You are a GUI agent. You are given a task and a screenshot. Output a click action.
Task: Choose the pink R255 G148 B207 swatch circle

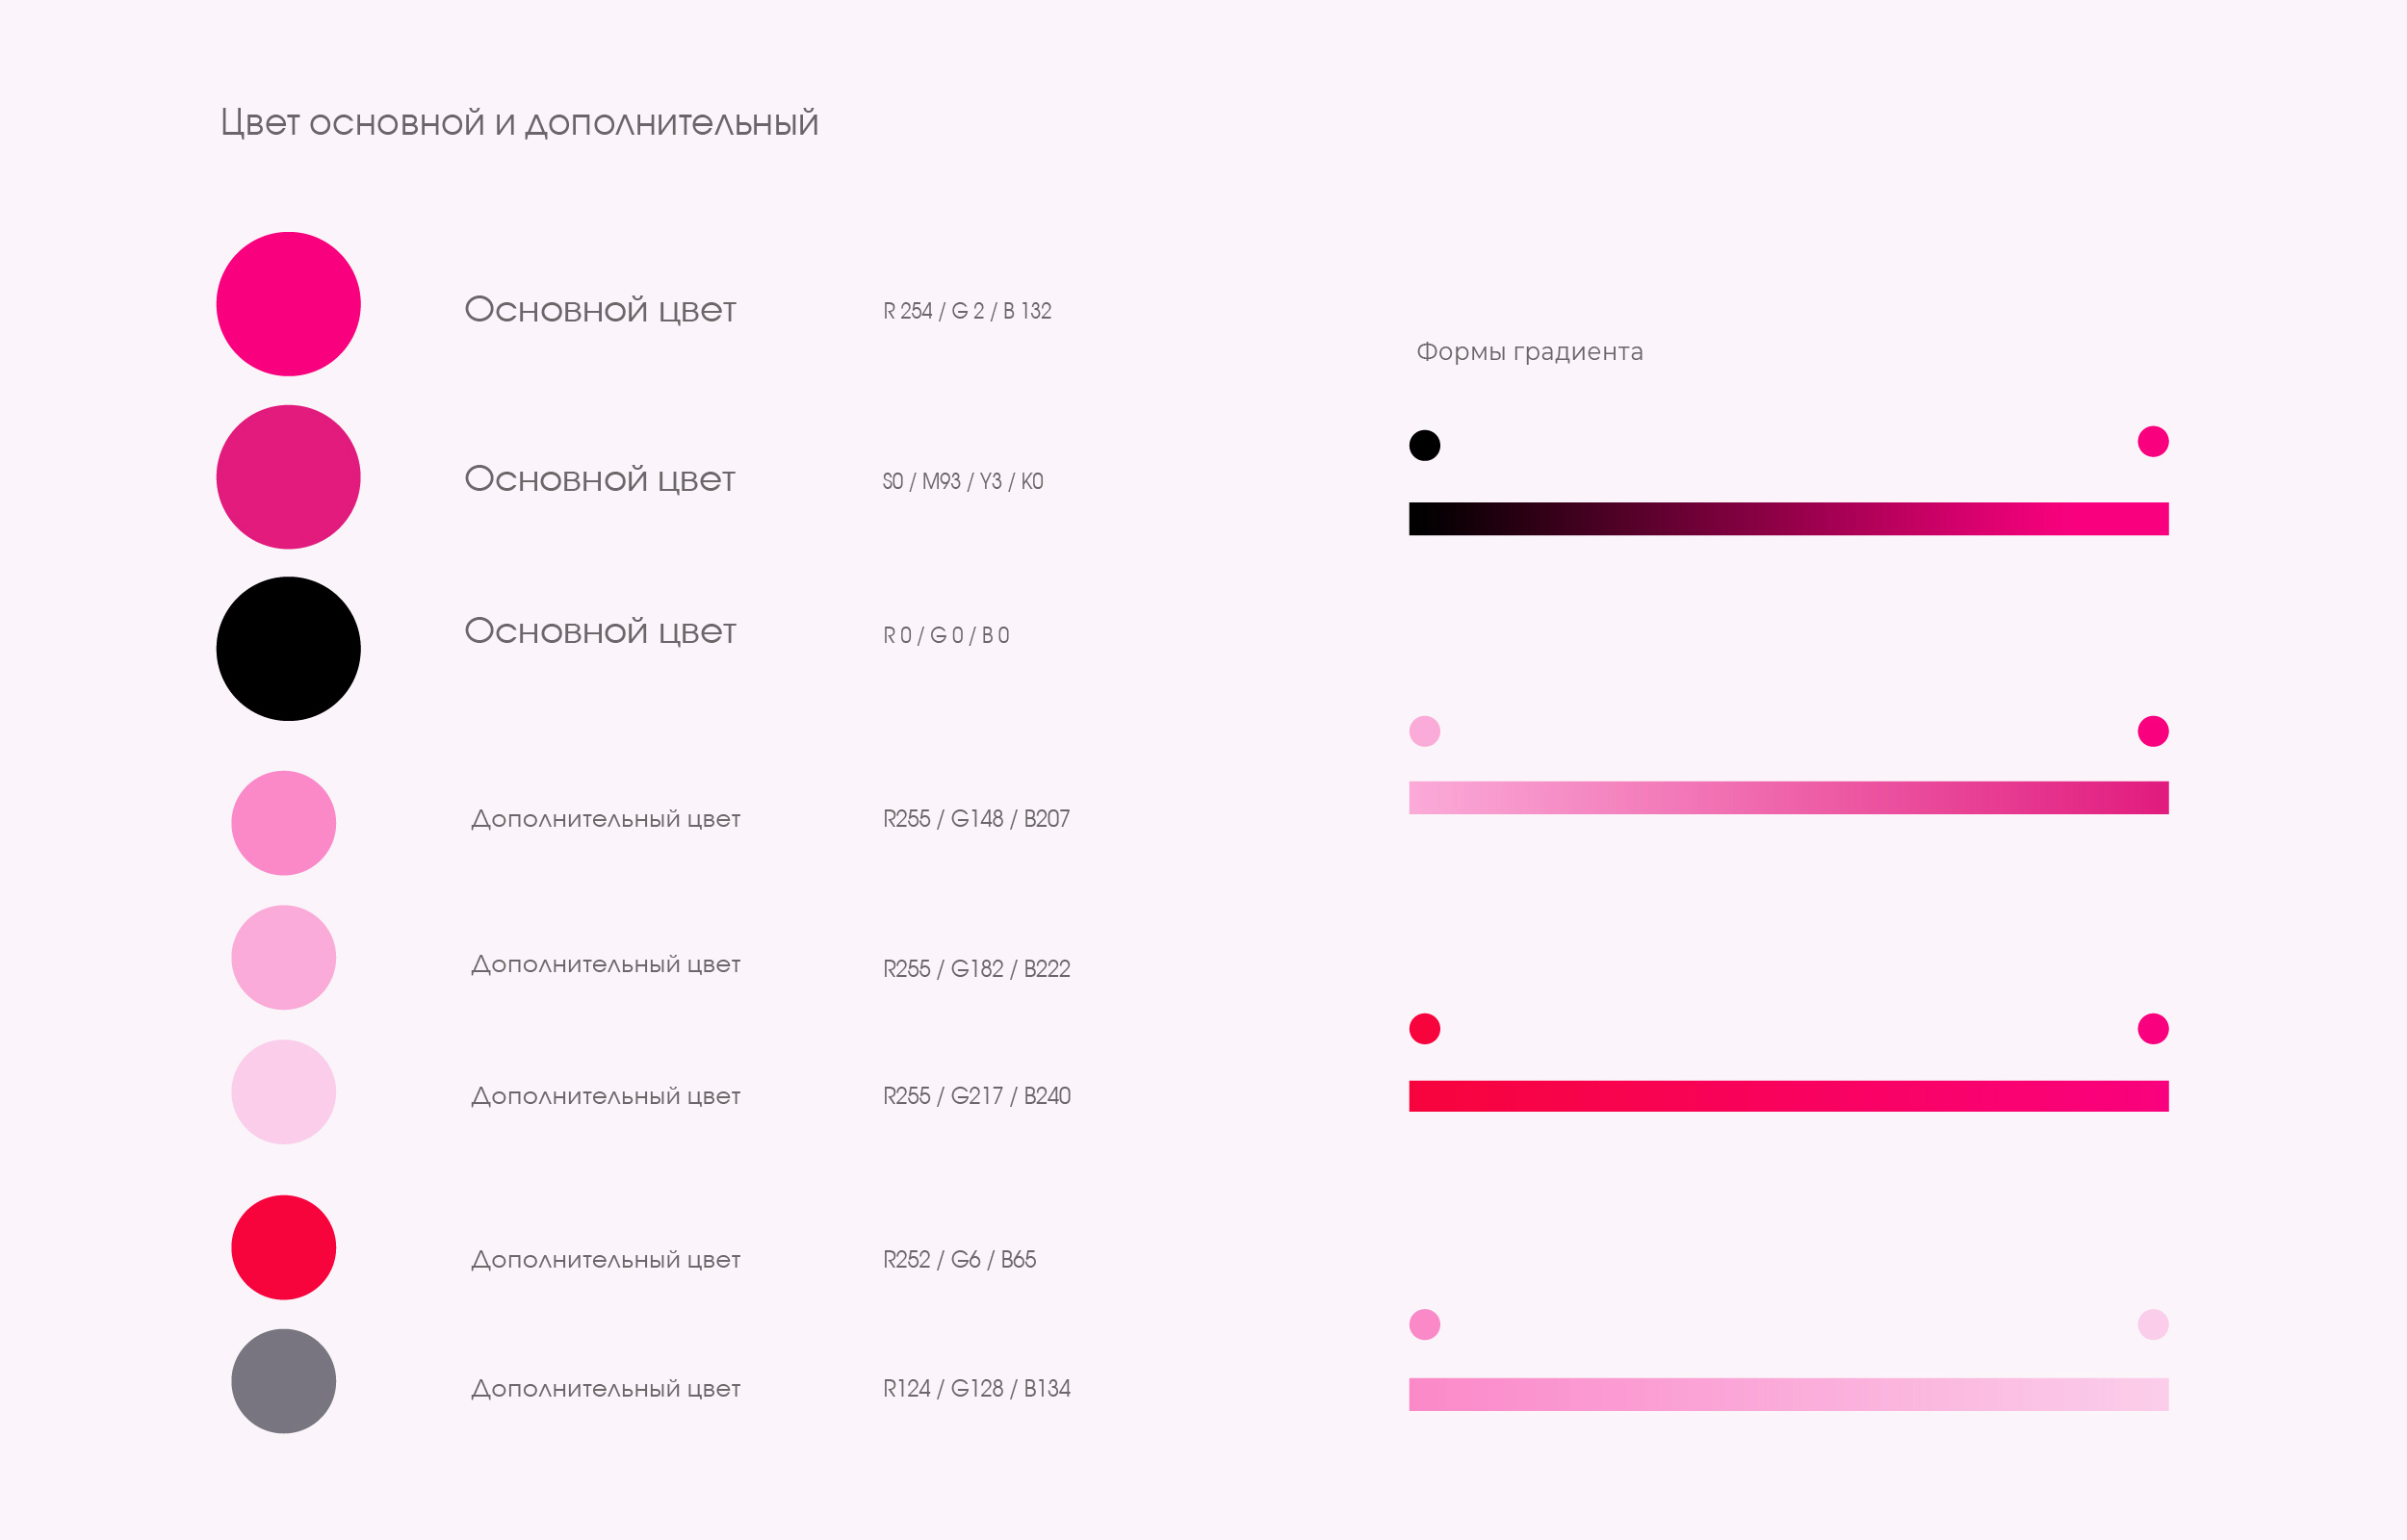coord(283,823)
